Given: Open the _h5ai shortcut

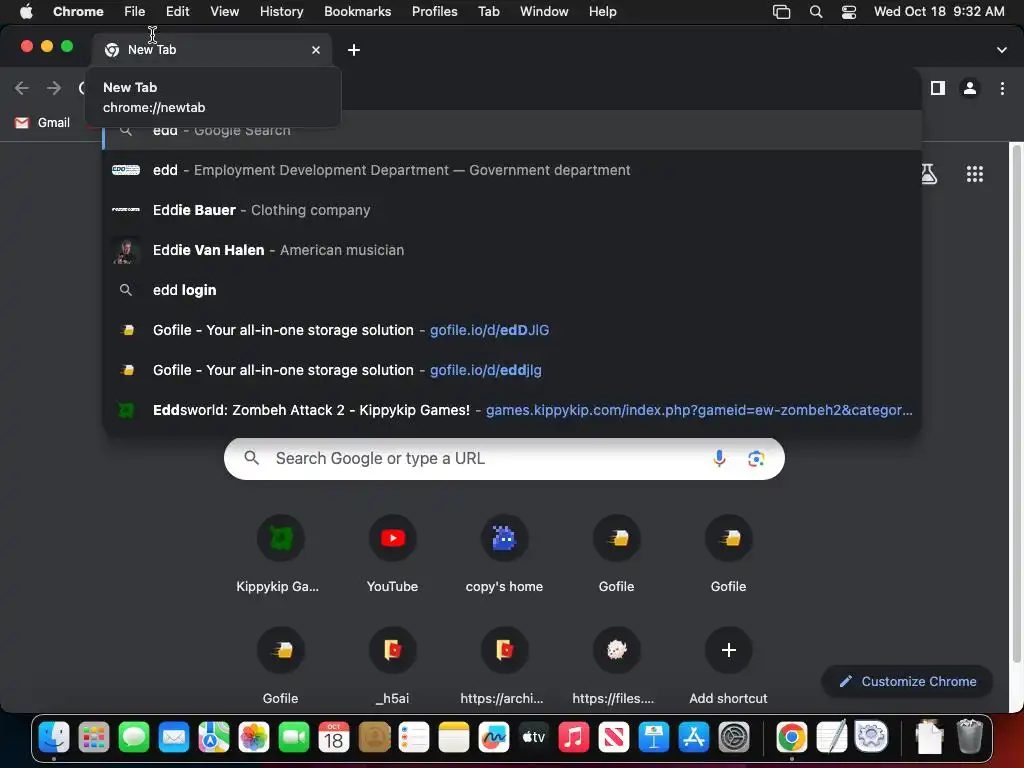Looking at the screenshot, I should click(x=392, y=665).
